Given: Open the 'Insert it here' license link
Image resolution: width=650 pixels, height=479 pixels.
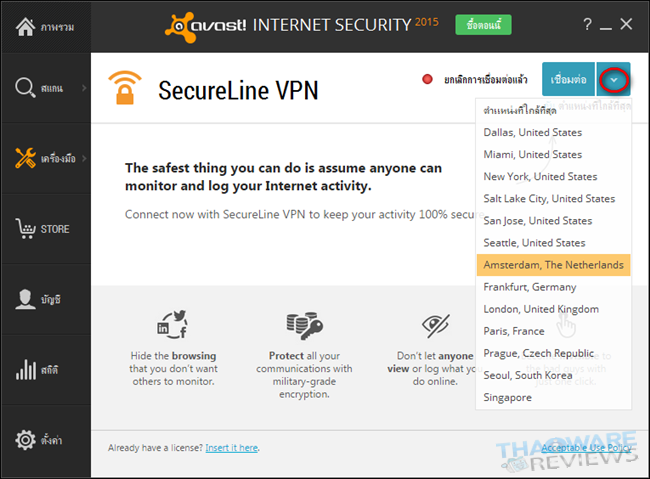Looking at the screenshot, I should tap(232, 448).
